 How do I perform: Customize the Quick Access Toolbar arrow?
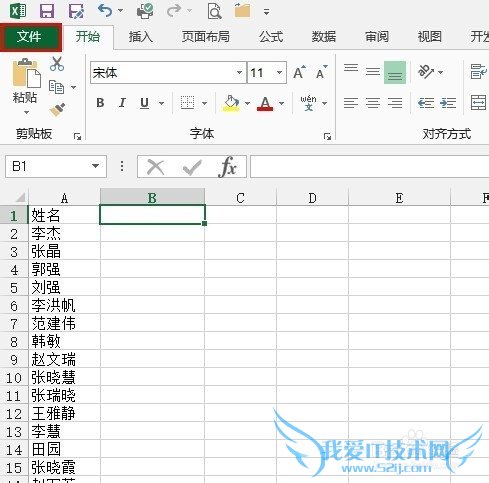pos(266,12)
